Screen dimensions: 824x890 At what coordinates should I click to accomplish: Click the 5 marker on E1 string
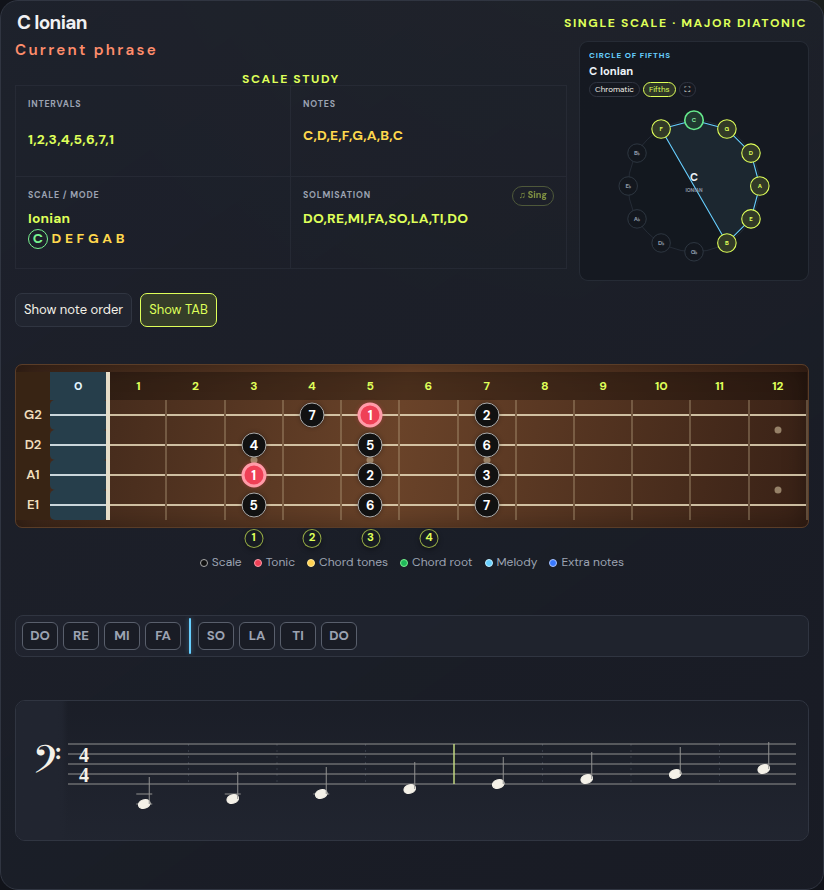[x=254, y=505]
